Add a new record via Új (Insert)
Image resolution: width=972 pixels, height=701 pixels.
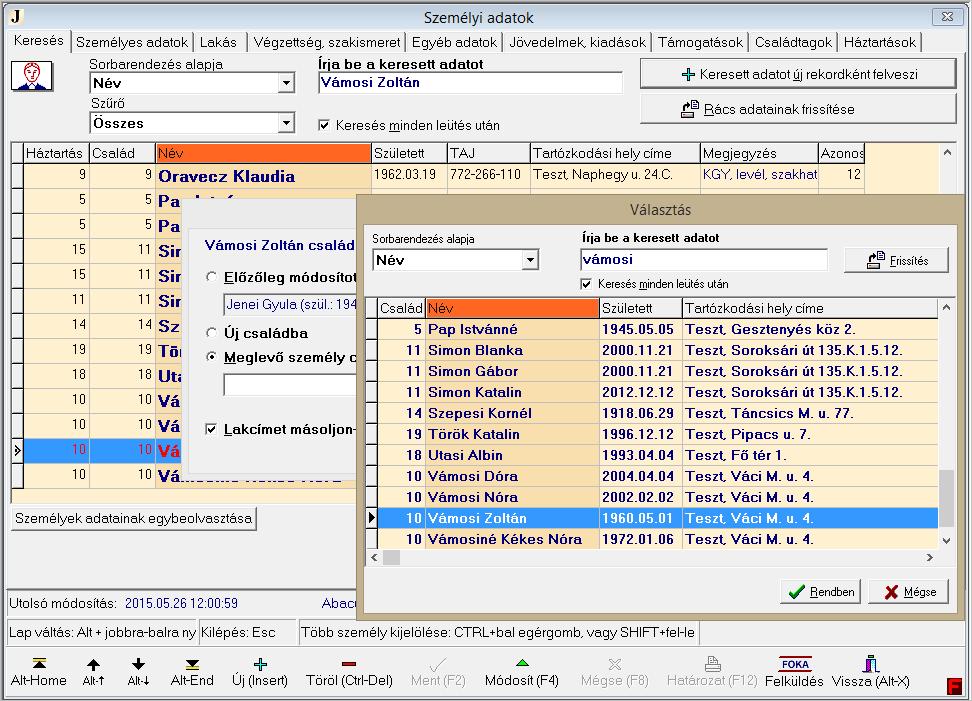point(260,672)
